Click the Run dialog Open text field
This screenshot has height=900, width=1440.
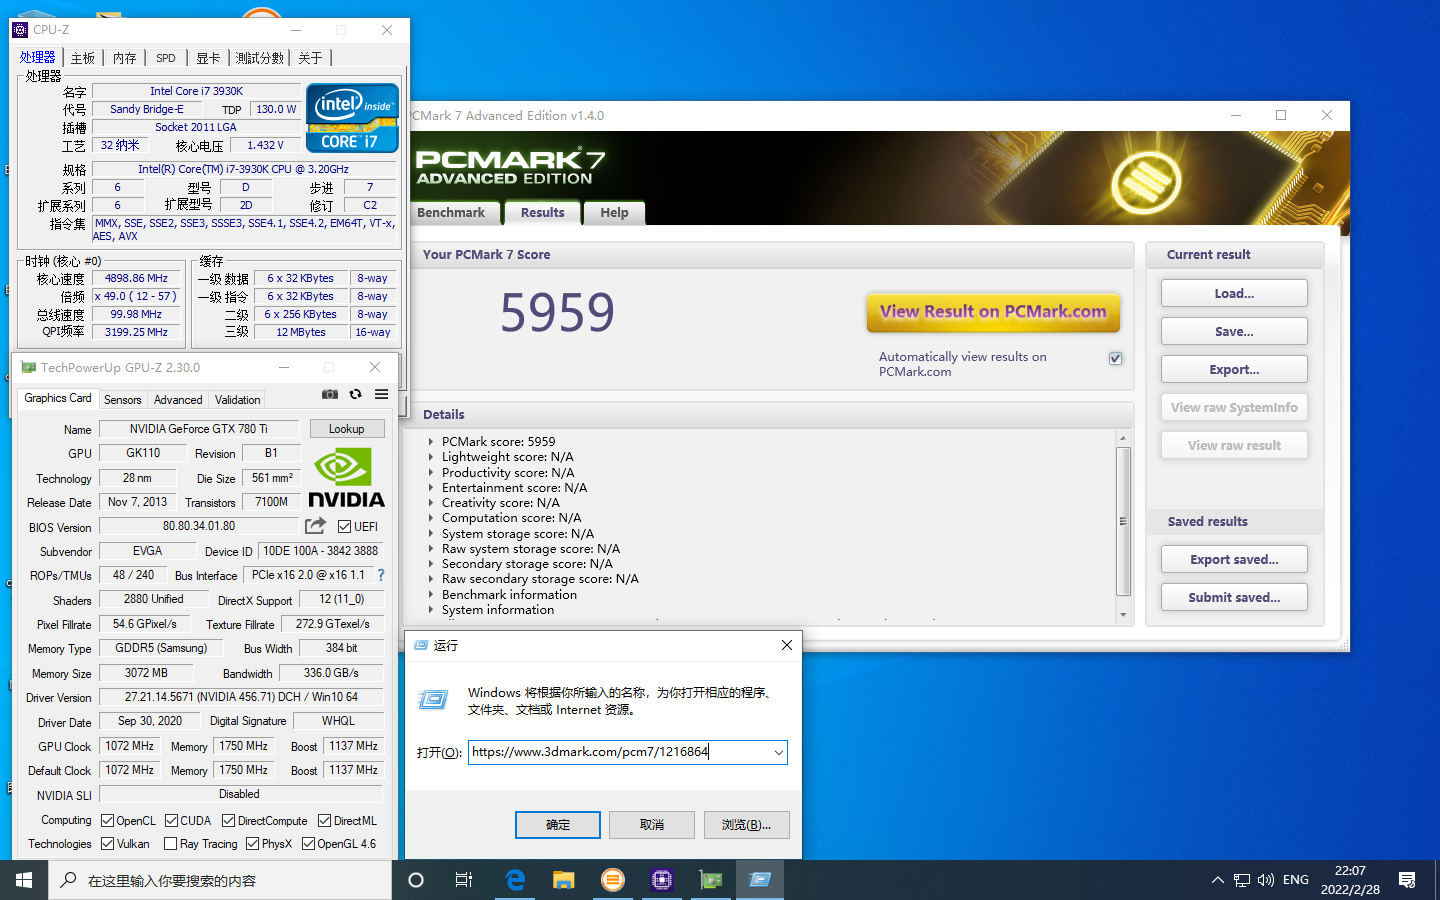pos(619,752)
